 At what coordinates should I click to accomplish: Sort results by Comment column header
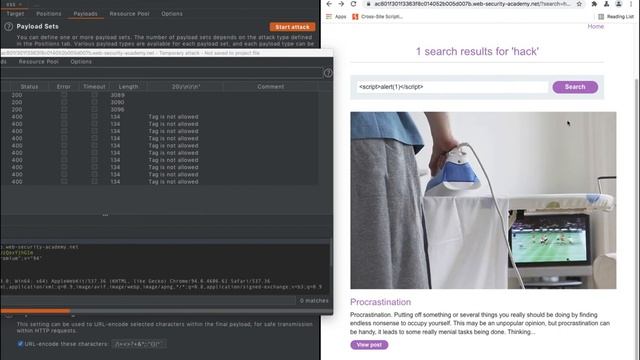(271, 87)
